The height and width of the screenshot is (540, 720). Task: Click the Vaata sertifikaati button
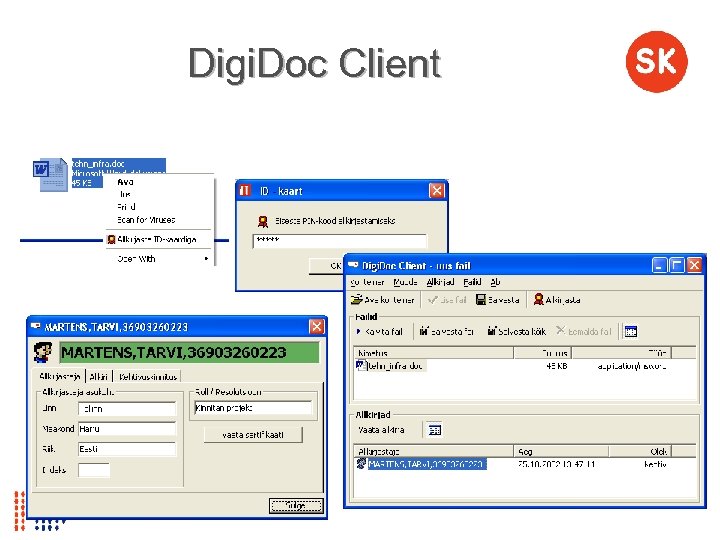pos(253,434)
